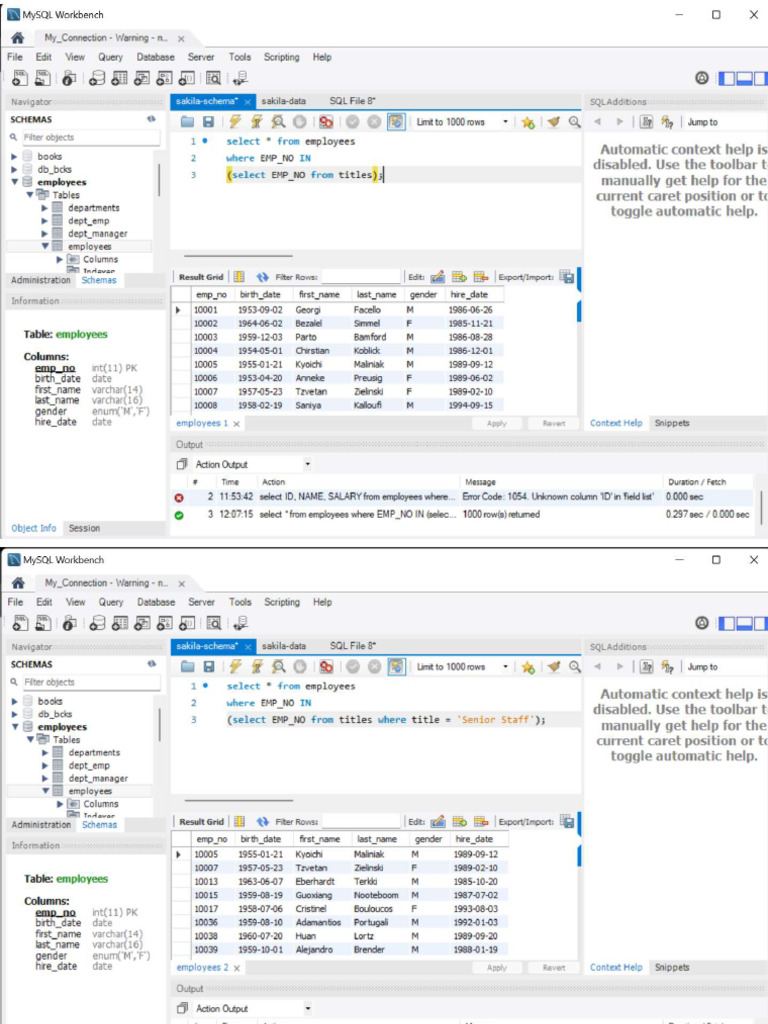This screenshot has width=768, height=1024.
Task: Toggle autocommit mode in bottom window toolbar
Action: (x=396, y=667)
